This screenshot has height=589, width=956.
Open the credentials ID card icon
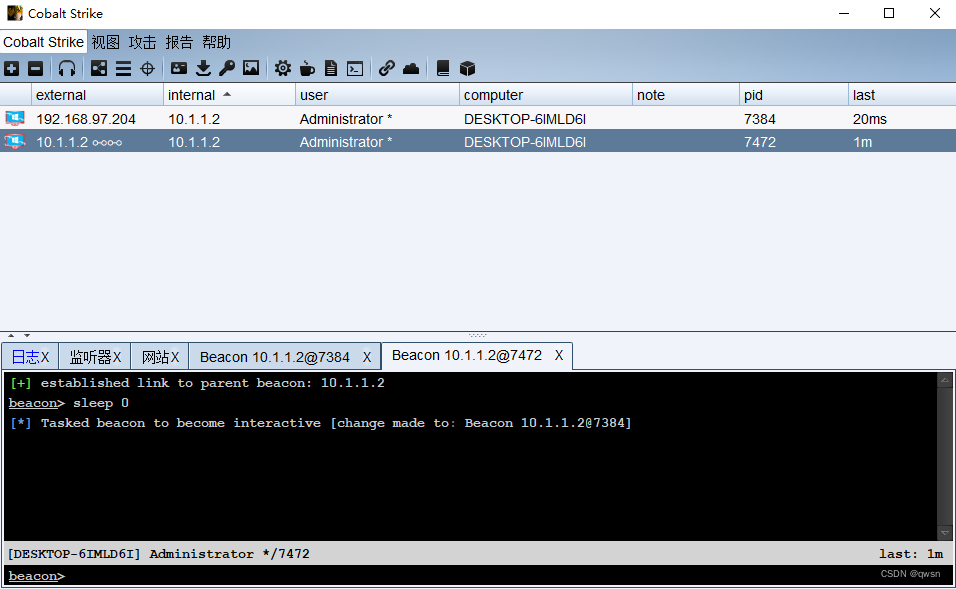[x=179, y=68]
